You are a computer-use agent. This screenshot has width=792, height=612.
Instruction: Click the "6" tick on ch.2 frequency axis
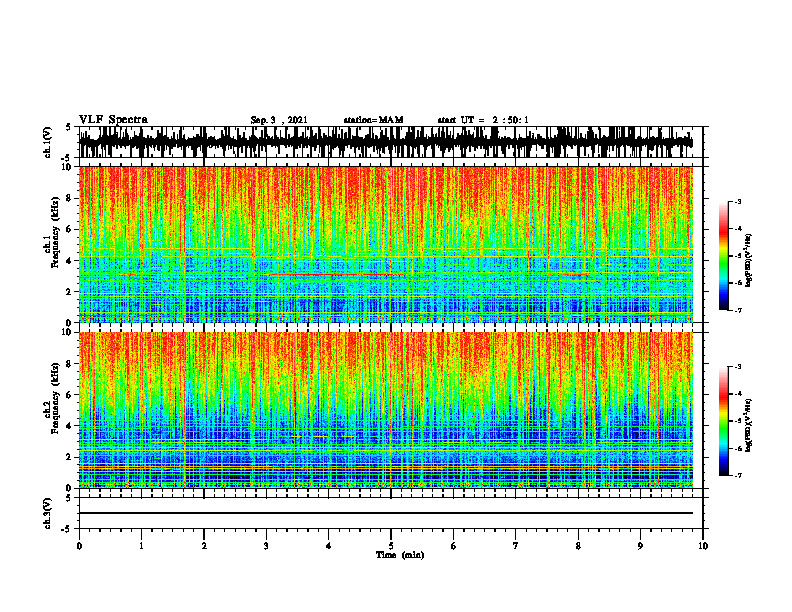coord(70,395)
